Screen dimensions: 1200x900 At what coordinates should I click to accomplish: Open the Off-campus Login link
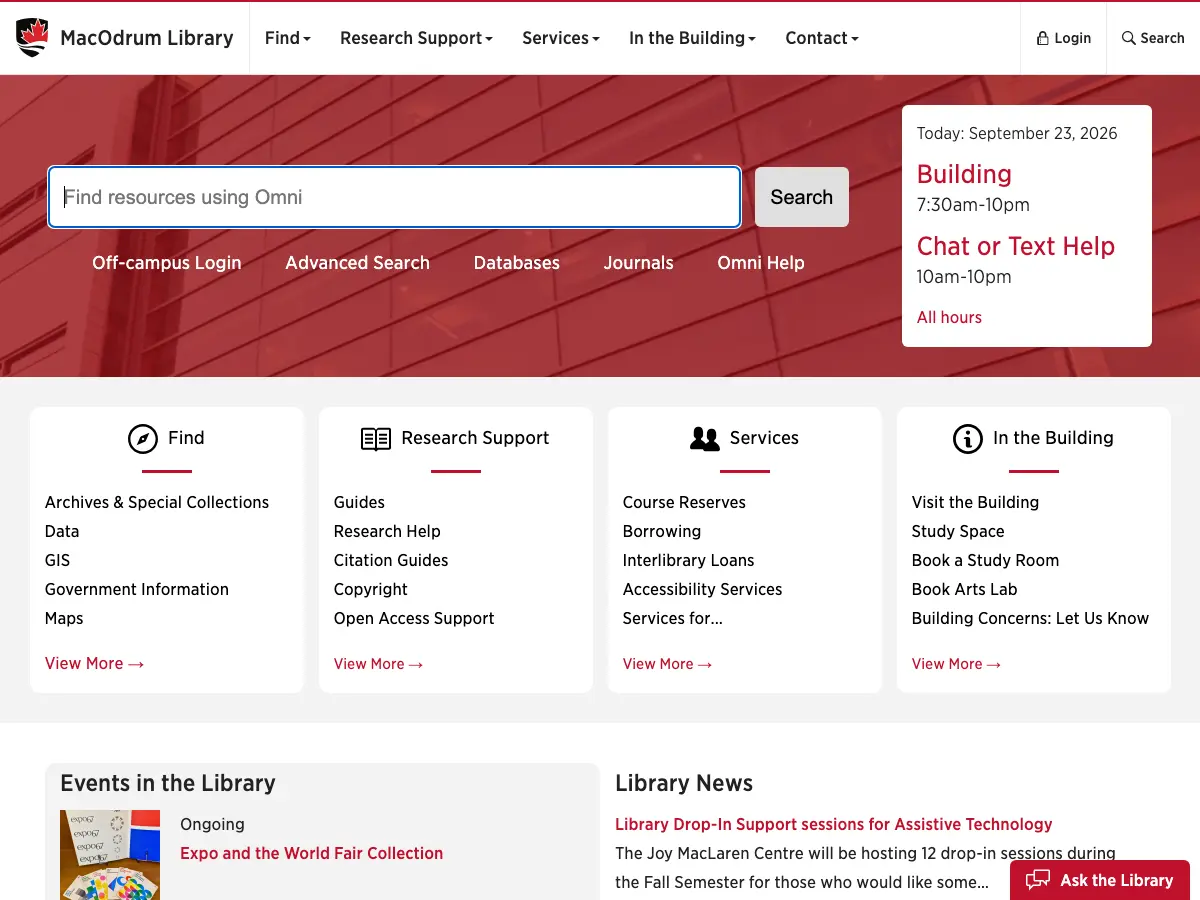167,263
